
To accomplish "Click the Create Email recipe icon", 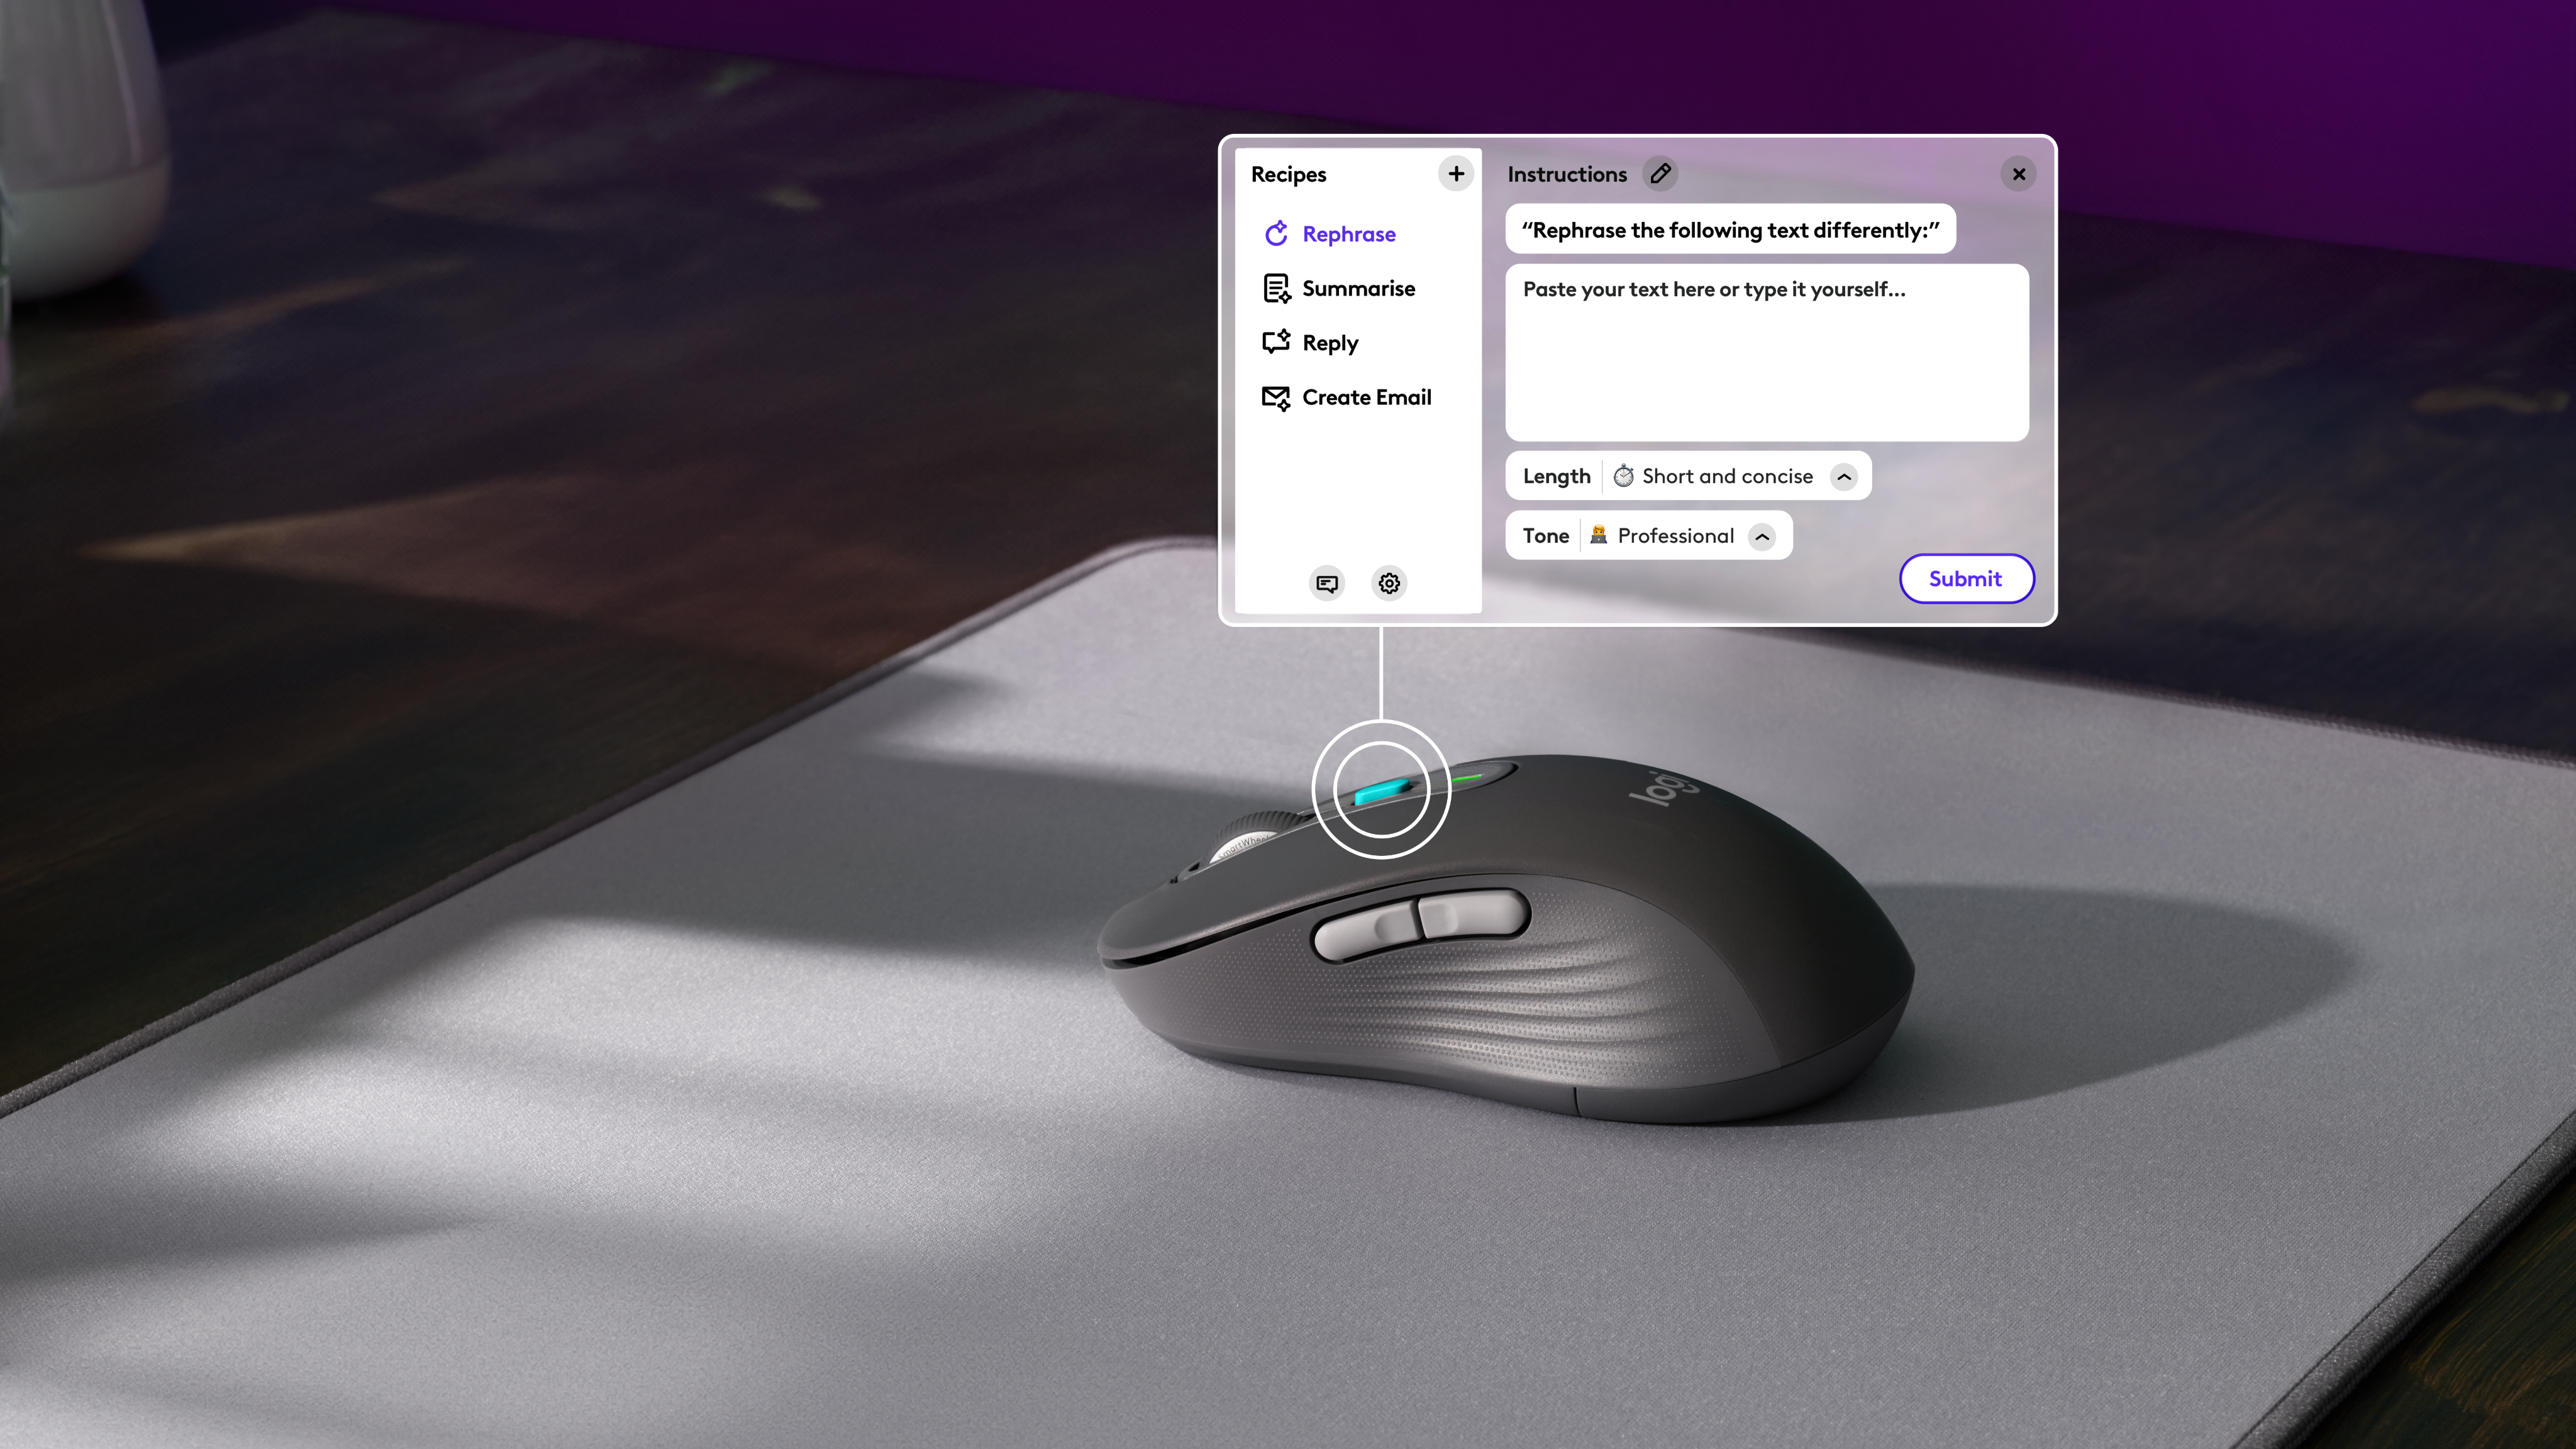I will pos(1274,396).
